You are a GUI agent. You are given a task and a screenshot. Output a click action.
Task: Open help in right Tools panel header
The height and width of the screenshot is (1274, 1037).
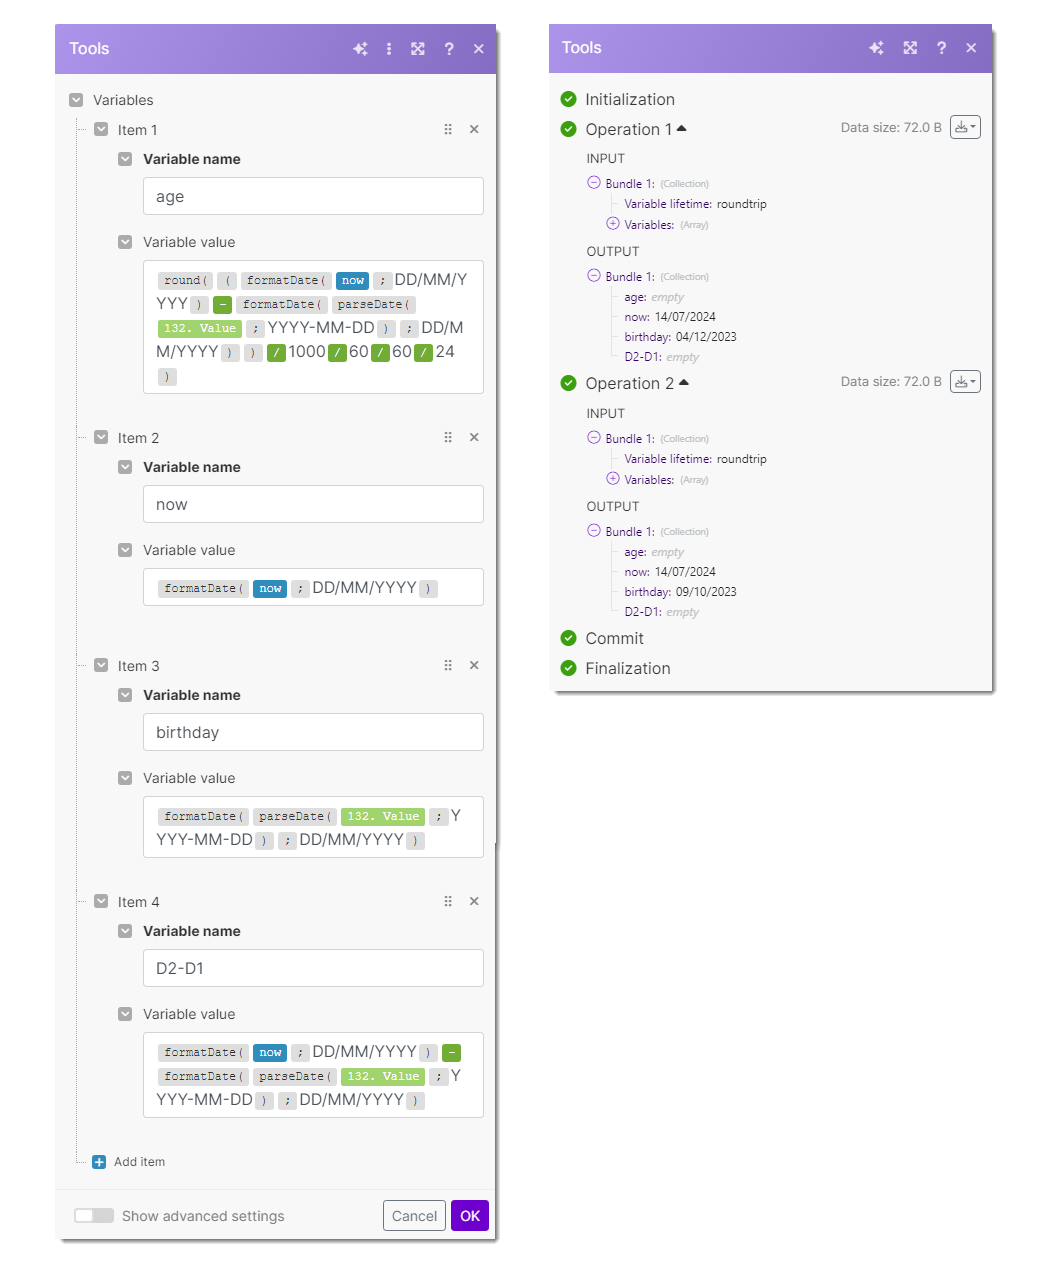click(941, 48)
